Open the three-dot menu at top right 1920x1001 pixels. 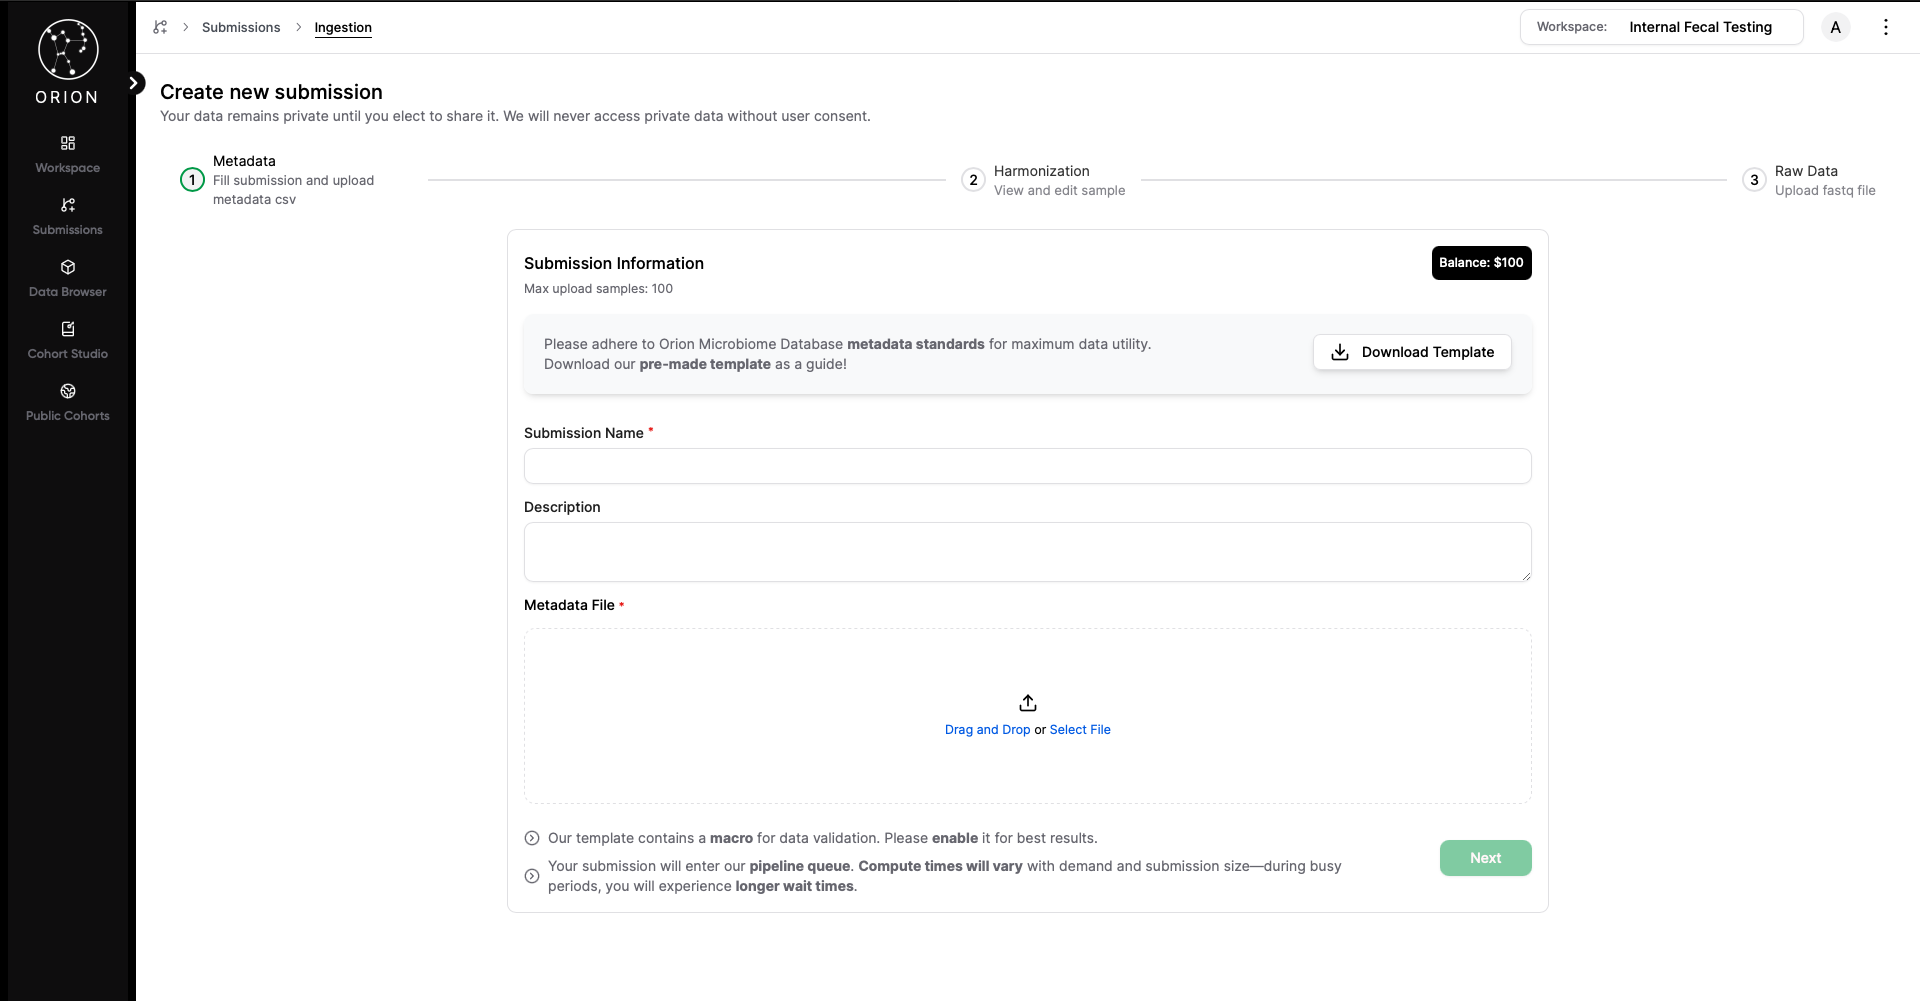[x=1886, y=27]
